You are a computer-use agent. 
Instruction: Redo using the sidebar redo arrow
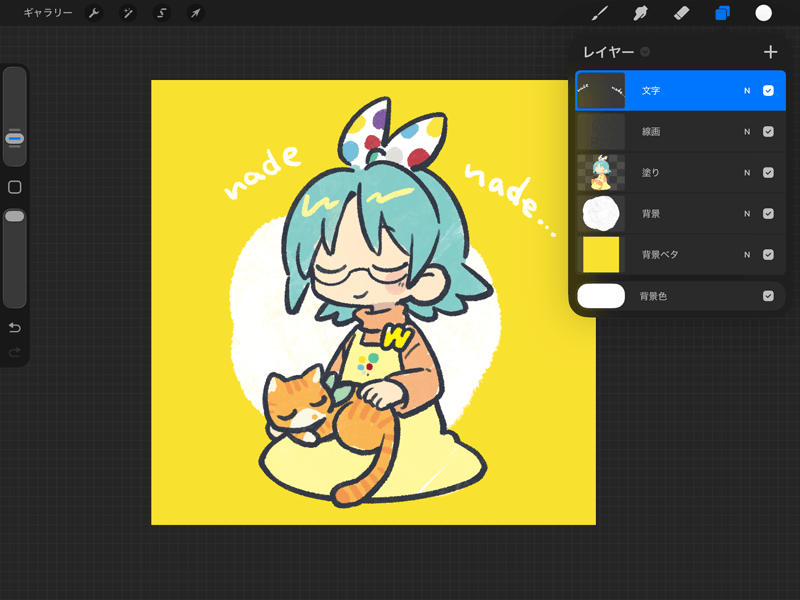tap(15, 352)
